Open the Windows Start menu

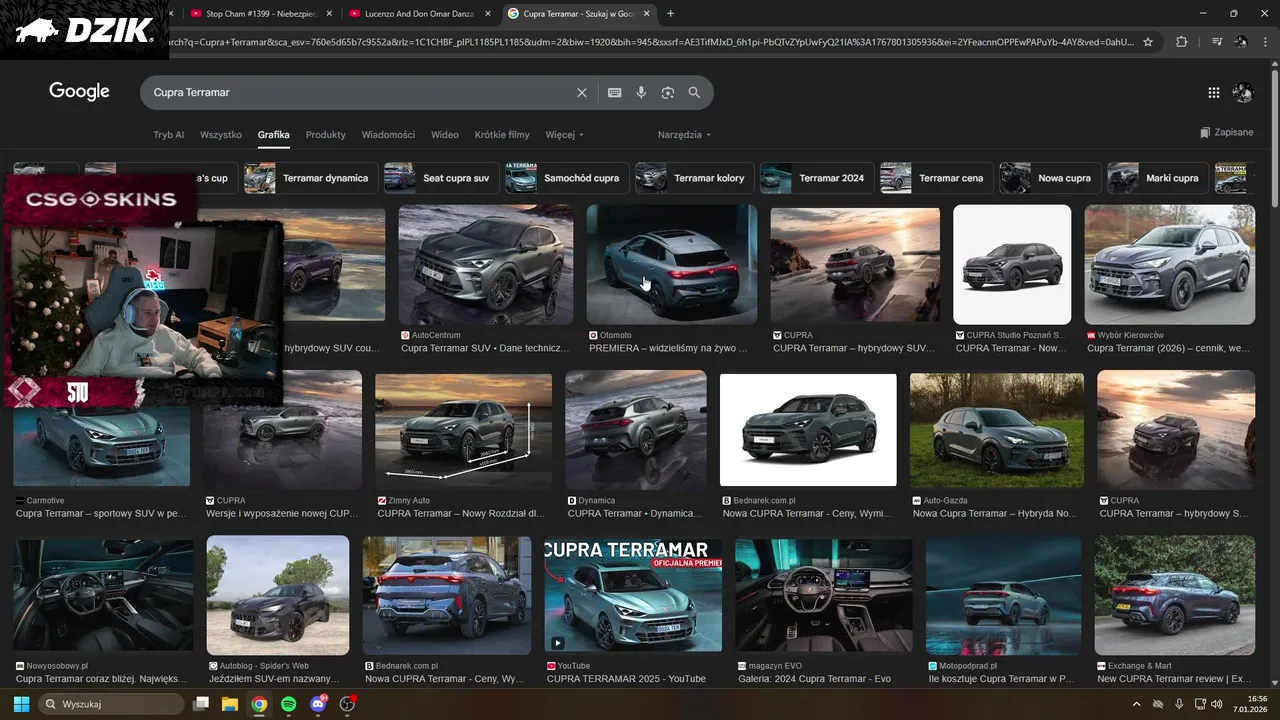tap(21, 704)
